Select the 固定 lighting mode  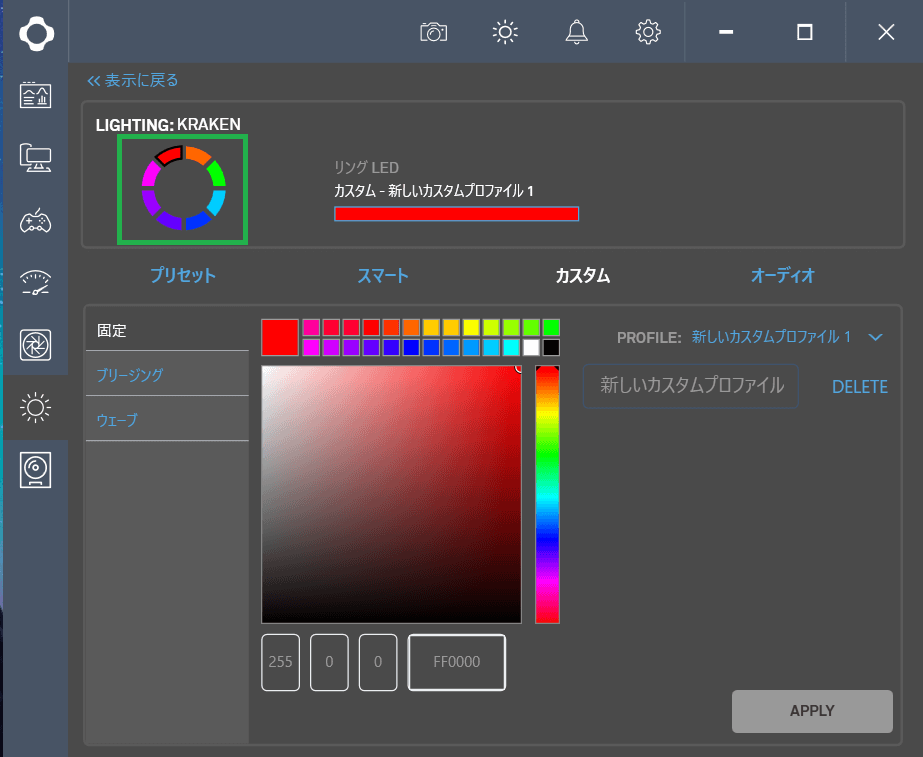[x=167, y=330]
